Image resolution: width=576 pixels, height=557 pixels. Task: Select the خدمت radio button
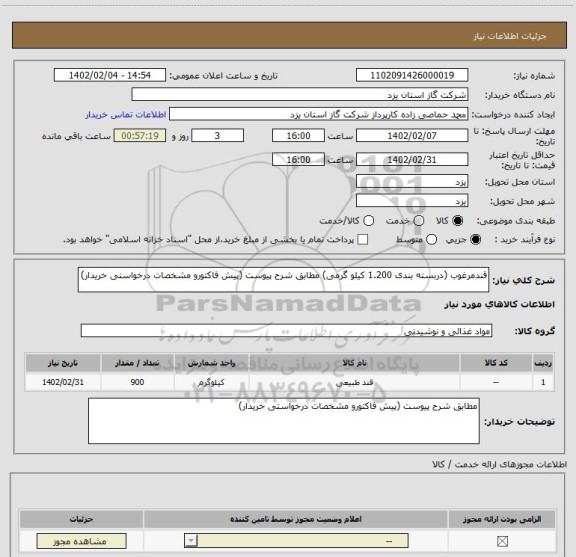[x=419, y=220]
